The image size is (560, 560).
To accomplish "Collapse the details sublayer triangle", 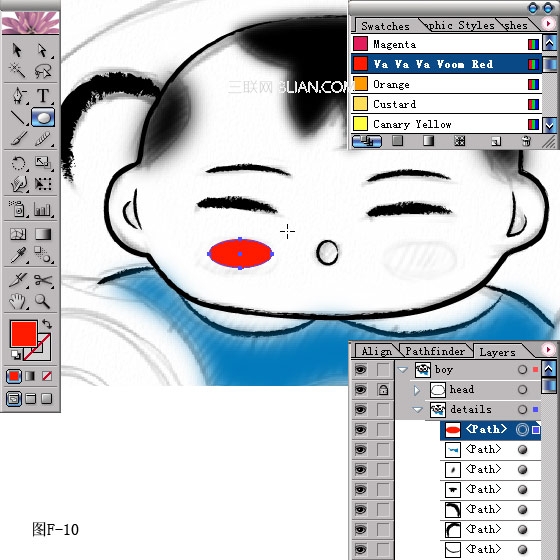I will pos(418,410).
